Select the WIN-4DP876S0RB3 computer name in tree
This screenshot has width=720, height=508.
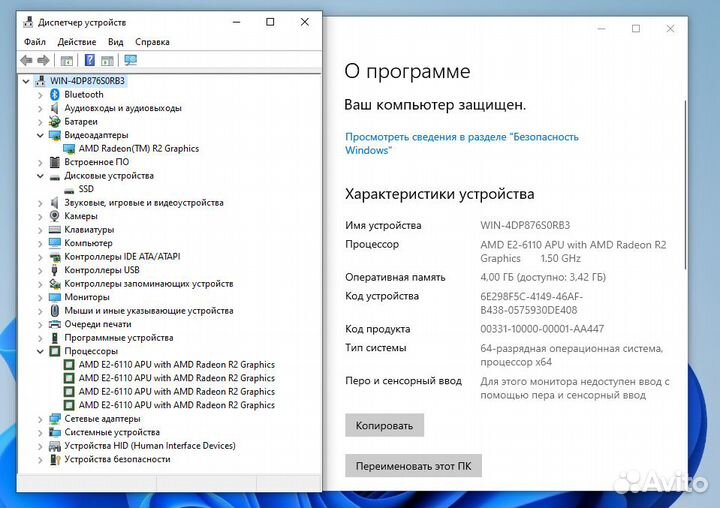point(87,81)
